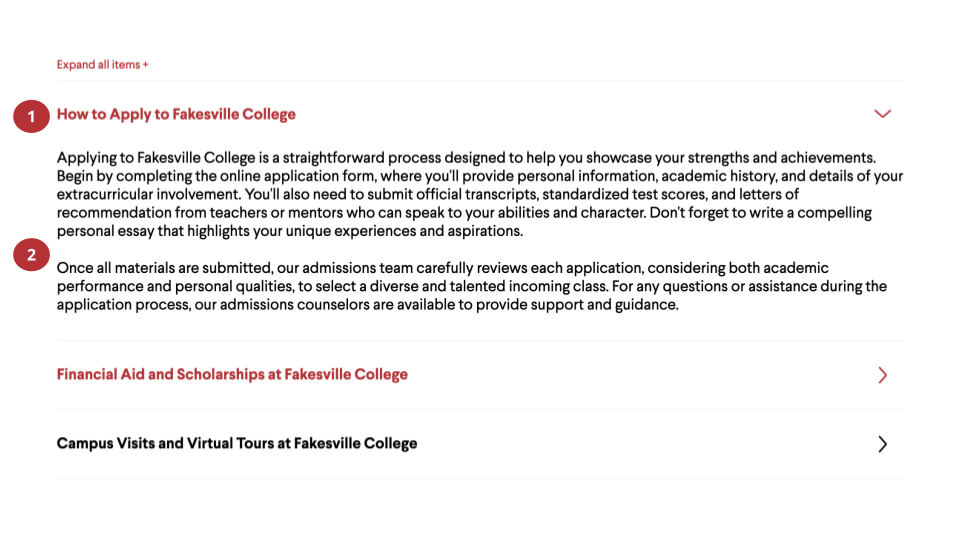Collapse How to Apply section via down chevron

click(882, 114)
